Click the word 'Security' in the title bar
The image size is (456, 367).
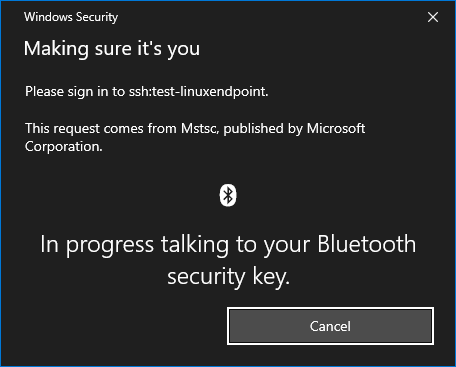97,17
